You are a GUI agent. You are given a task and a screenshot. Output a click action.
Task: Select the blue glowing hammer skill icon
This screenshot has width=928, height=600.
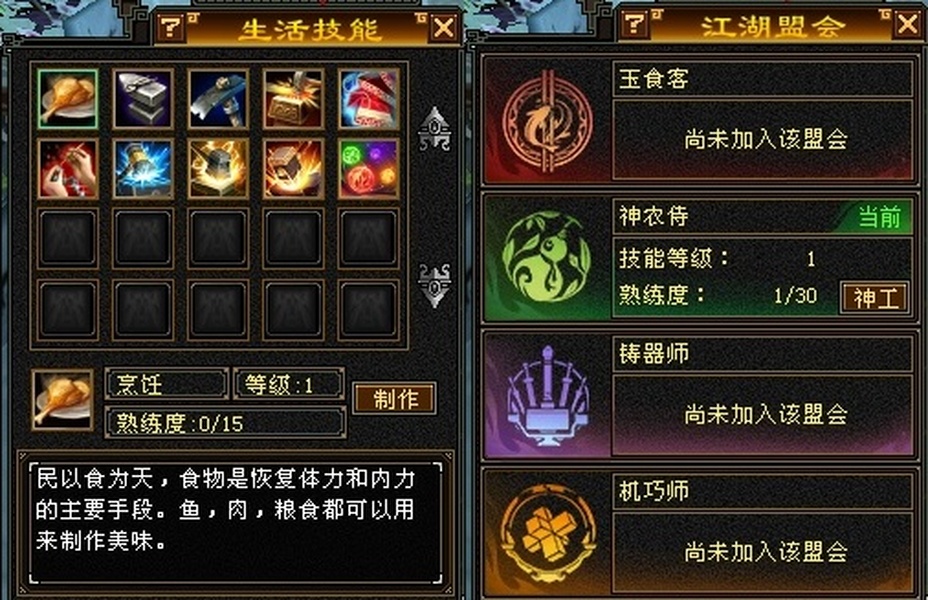143,169
